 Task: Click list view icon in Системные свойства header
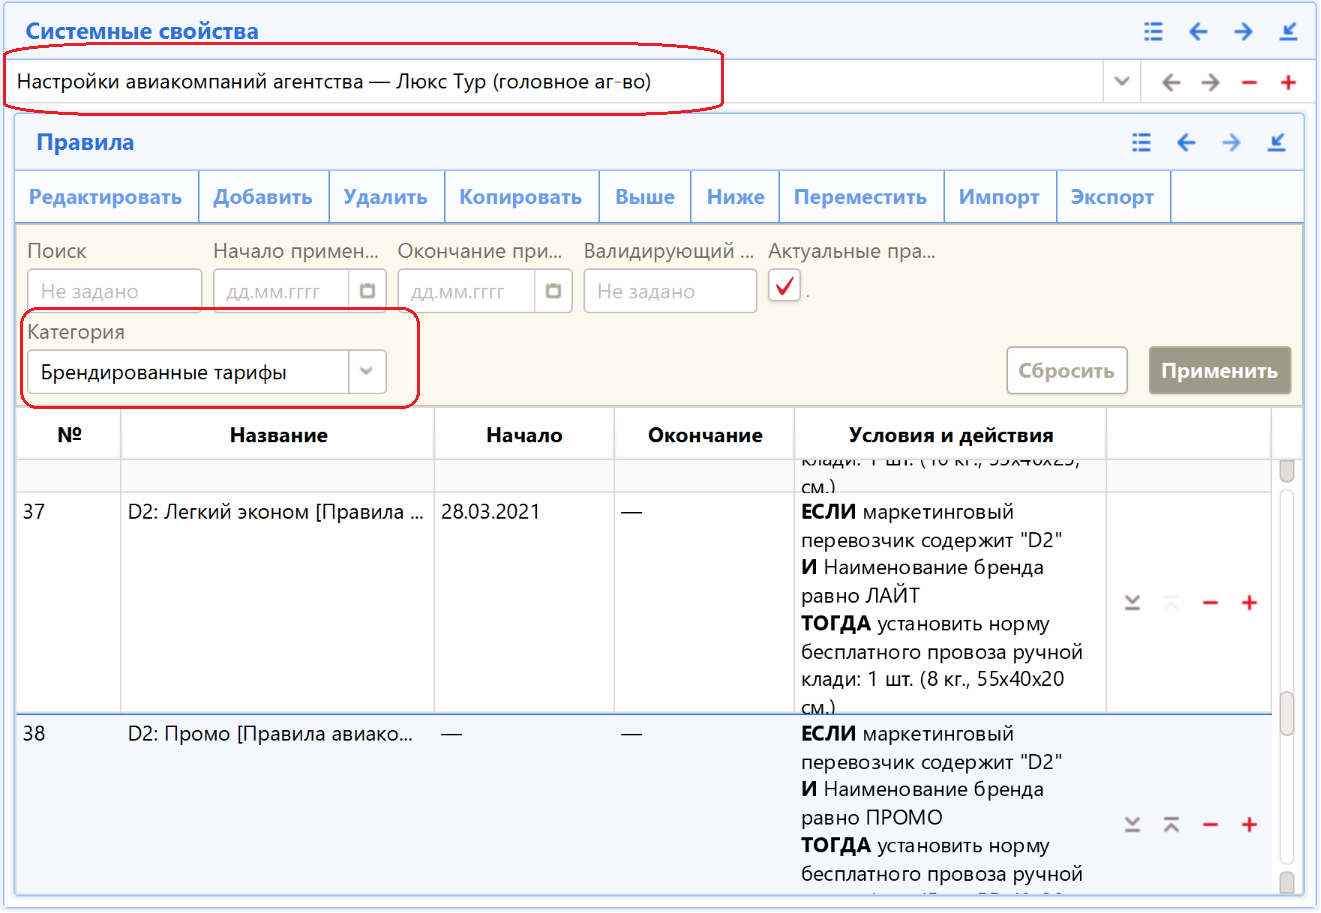point(1153,32)
